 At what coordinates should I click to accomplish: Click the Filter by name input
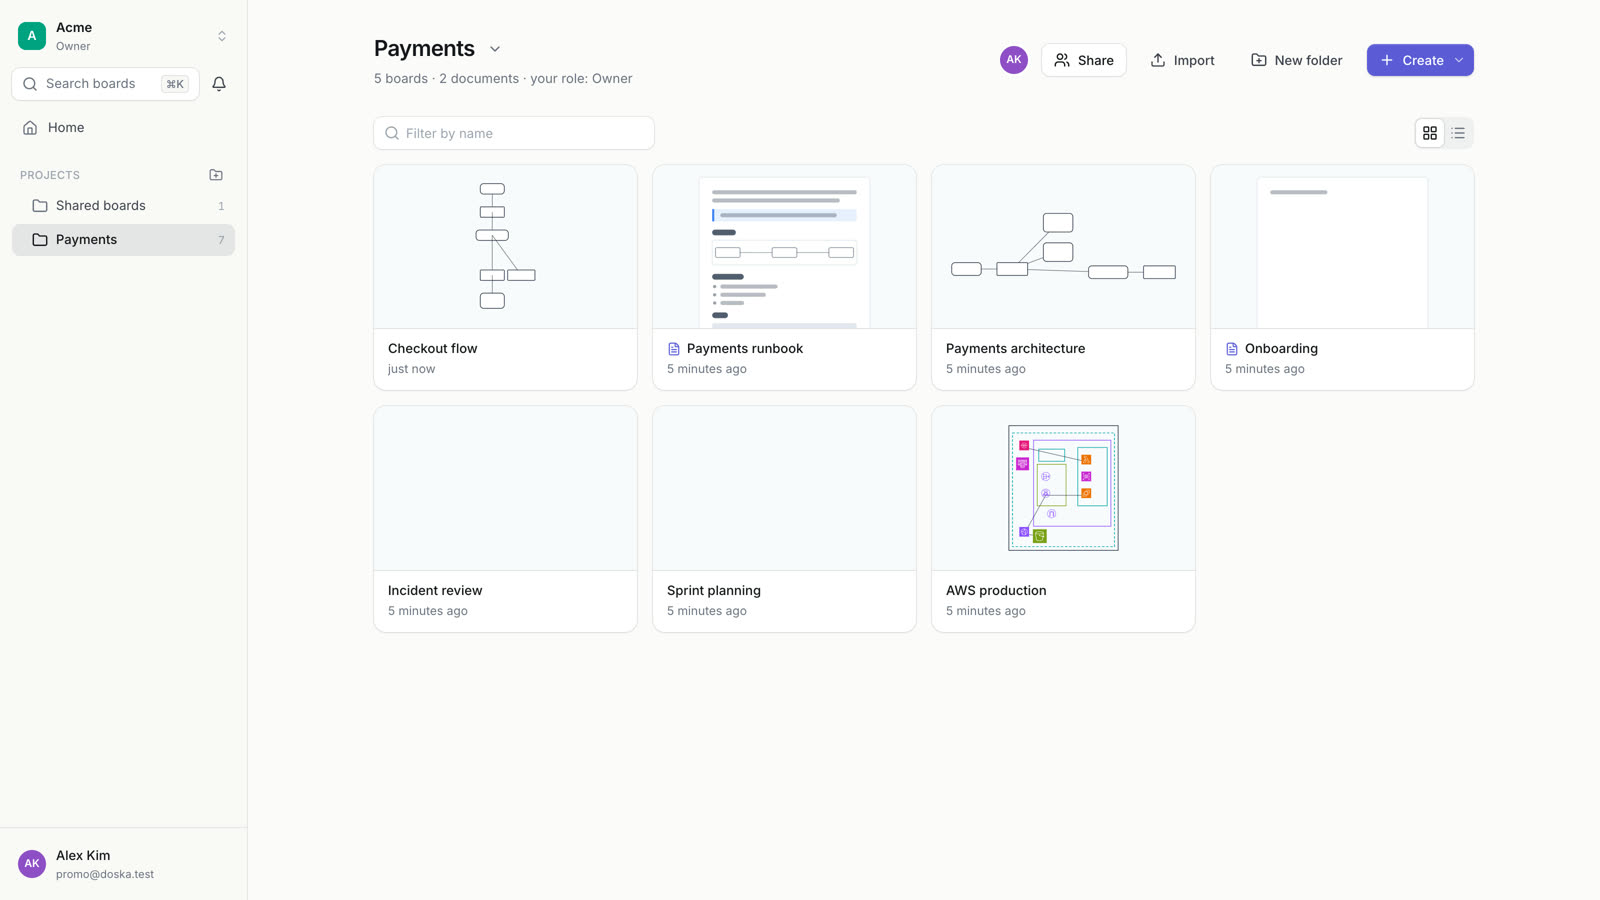click(x=514, y=133)
